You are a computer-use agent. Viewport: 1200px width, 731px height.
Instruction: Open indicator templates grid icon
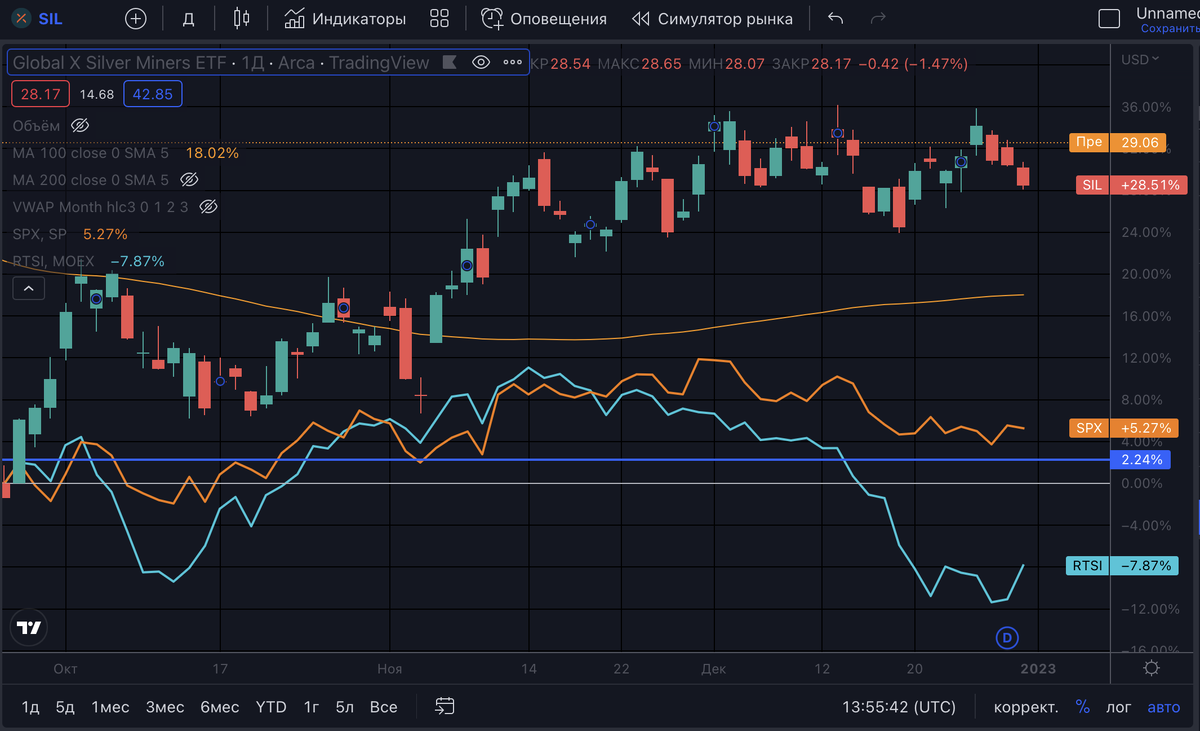point(439,18)
